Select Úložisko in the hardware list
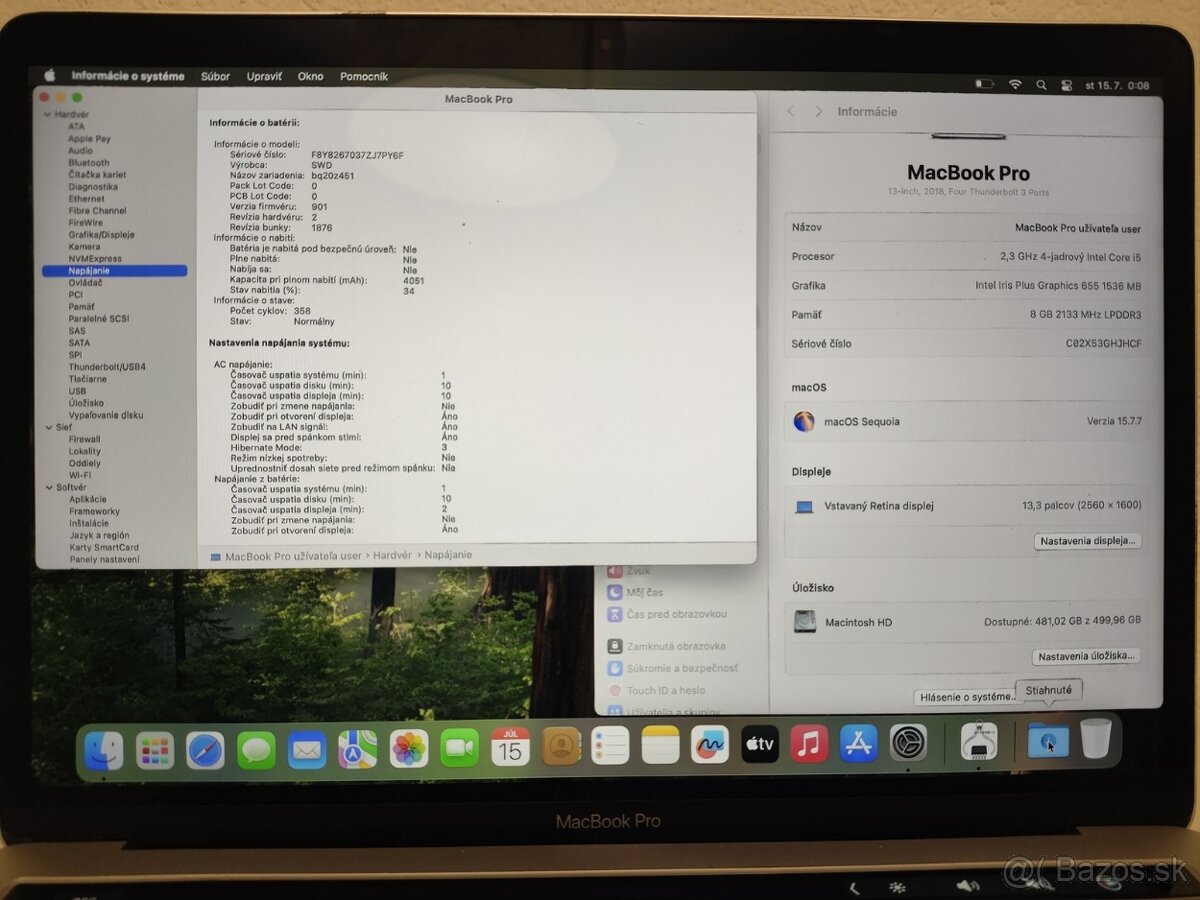Image resolution: width=1200 pixels, height=900 pixels. [x=86, y=402]
